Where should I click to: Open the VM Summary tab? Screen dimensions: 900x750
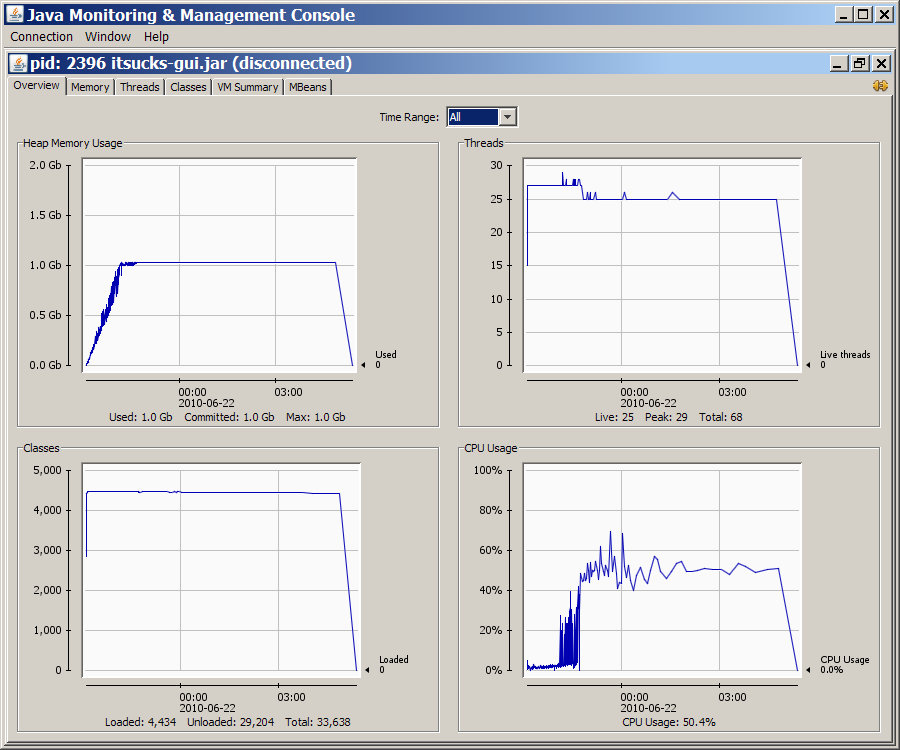tap(247, 87)
